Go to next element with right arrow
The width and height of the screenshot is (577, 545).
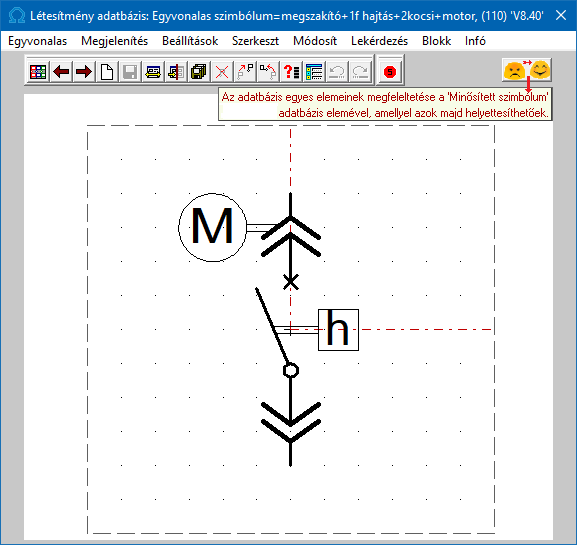pos(84,72)
